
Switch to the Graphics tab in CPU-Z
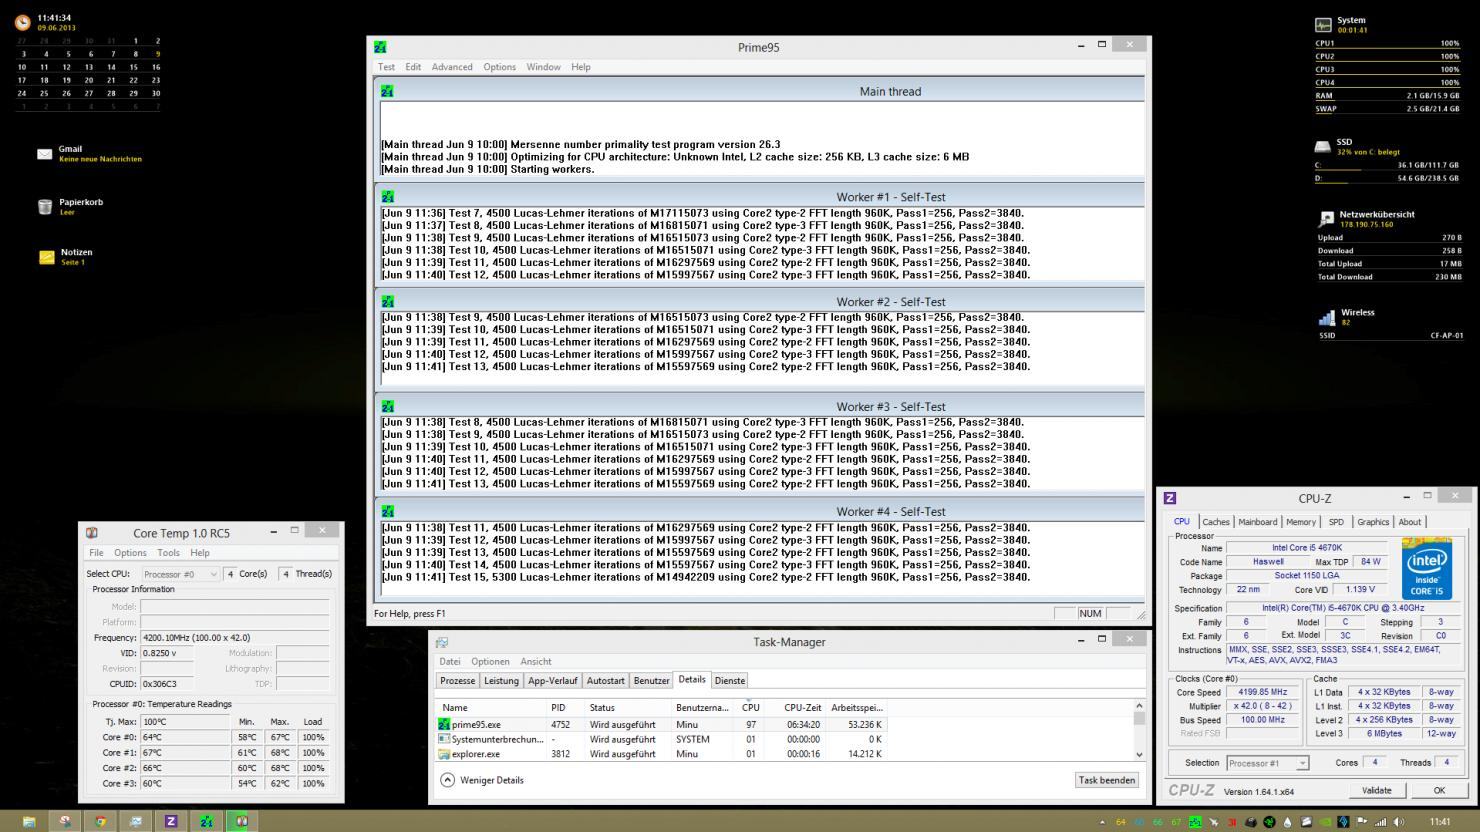1373,522
